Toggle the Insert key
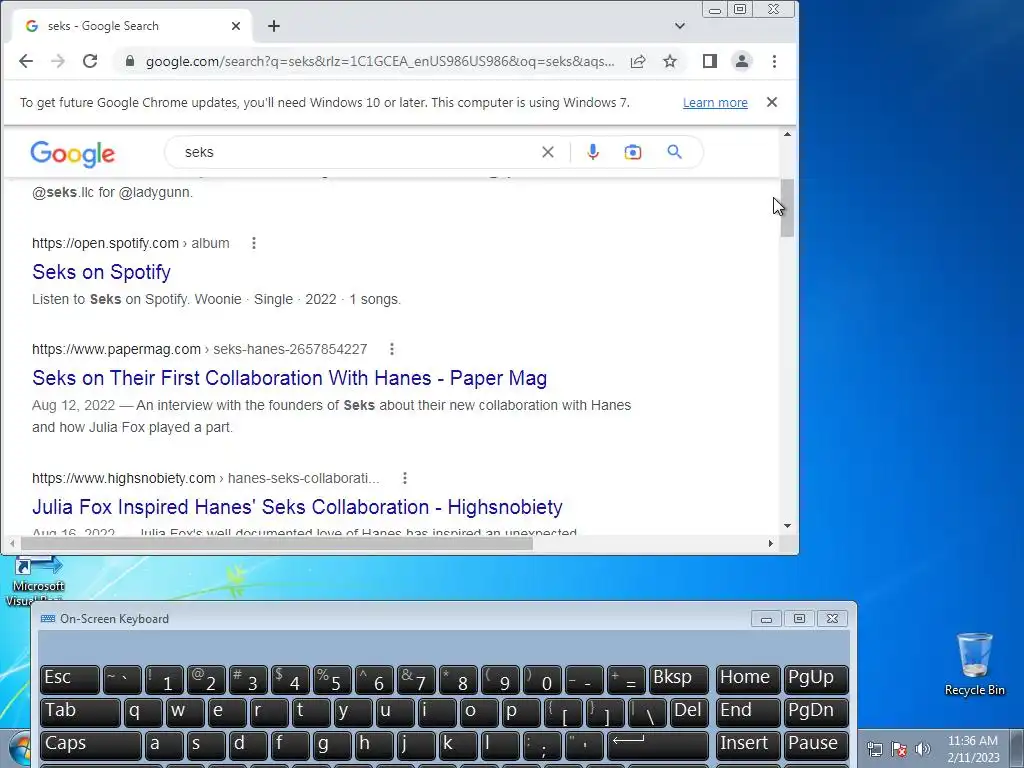The height and width of the screenshot is (768, 1024). (x=748, y=744)
